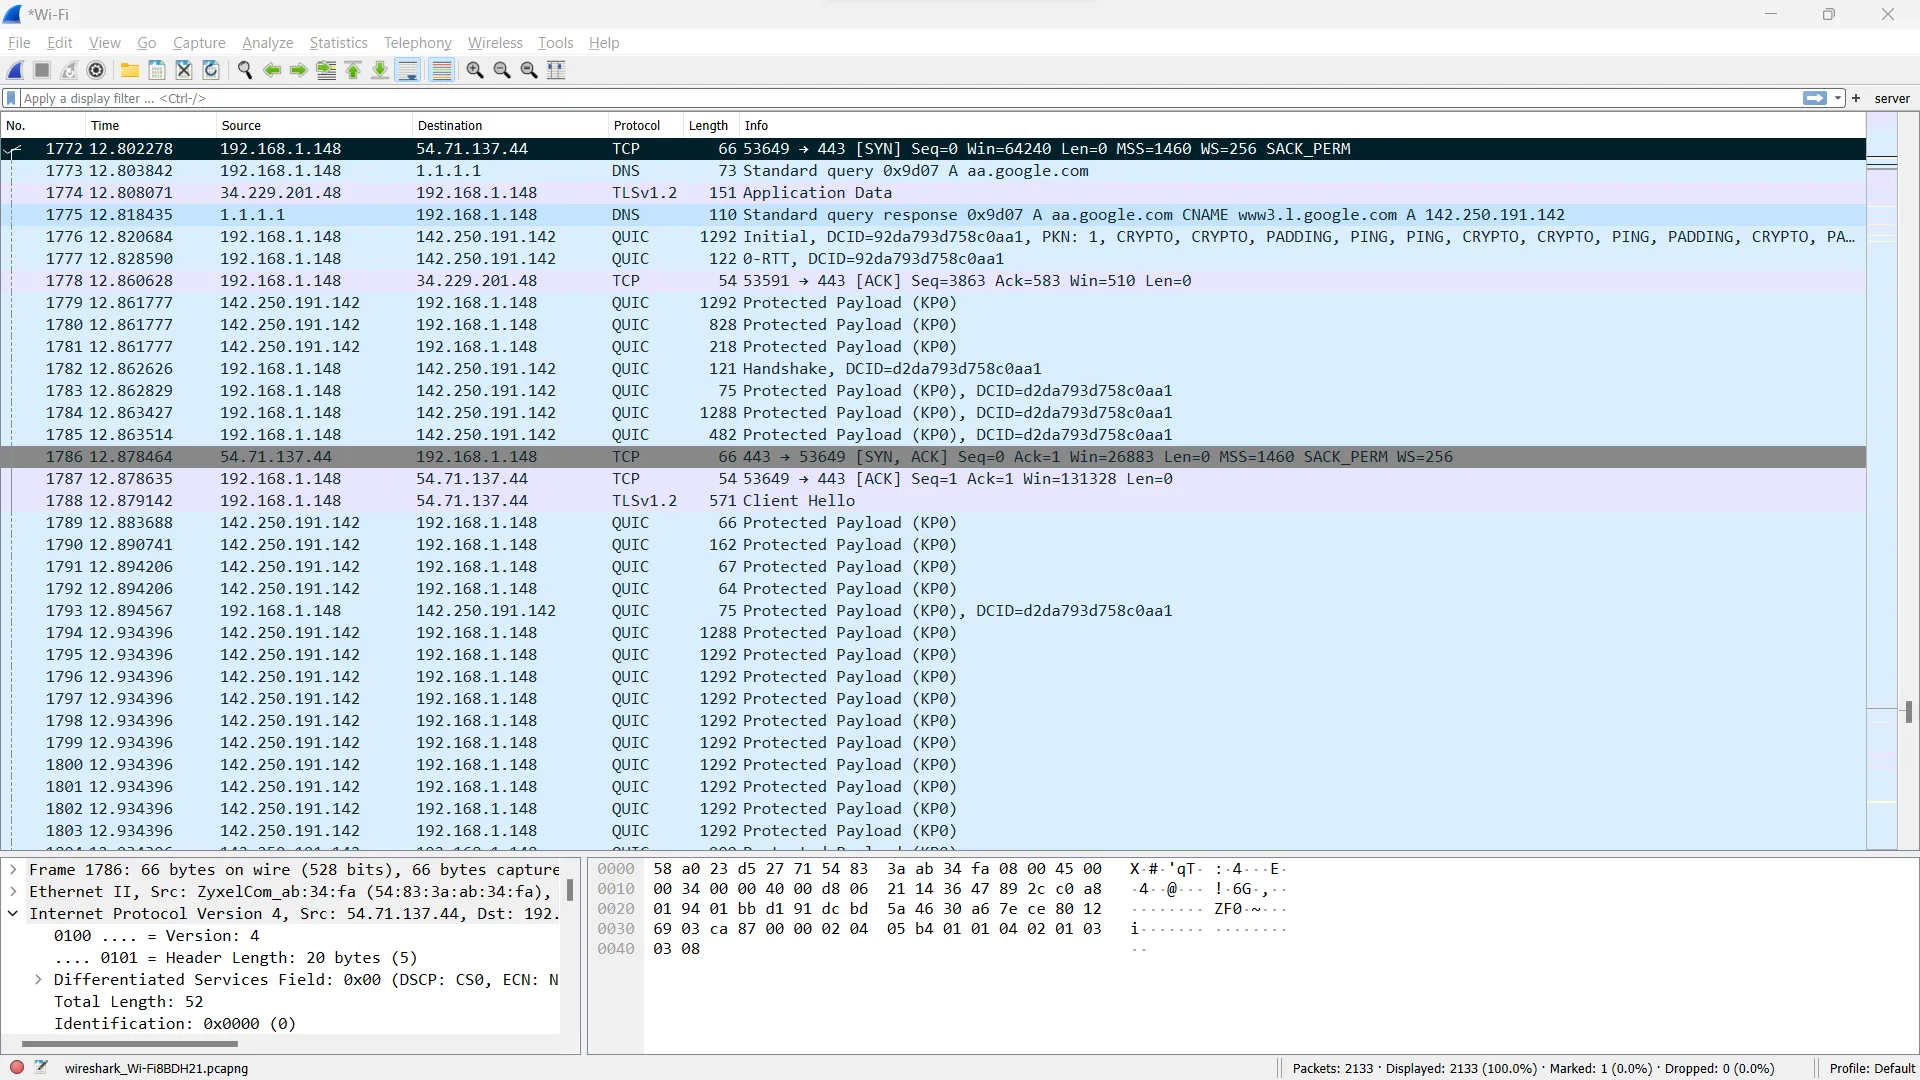Apply the display filter arrow button

pyautogui.click(x=1814, y=98)
